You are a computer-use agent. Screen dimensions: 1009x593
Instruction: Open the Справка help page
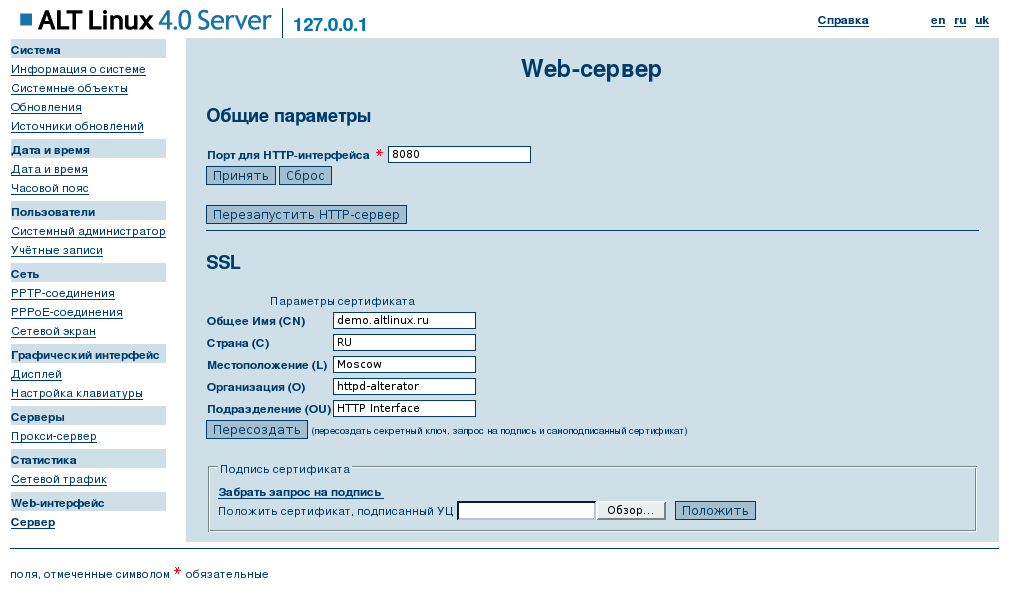pos(841,19)
